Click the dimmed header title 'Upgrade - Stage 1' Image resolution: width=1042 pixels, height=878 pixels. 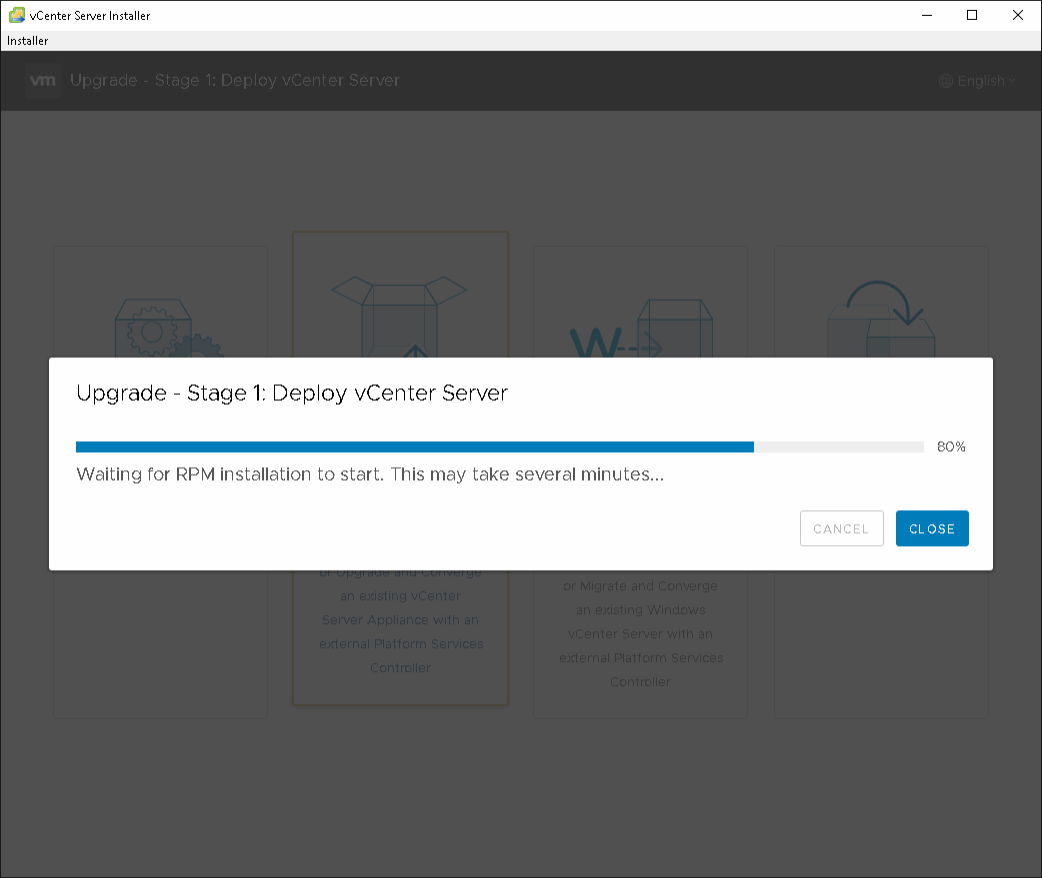coord(235,81)
